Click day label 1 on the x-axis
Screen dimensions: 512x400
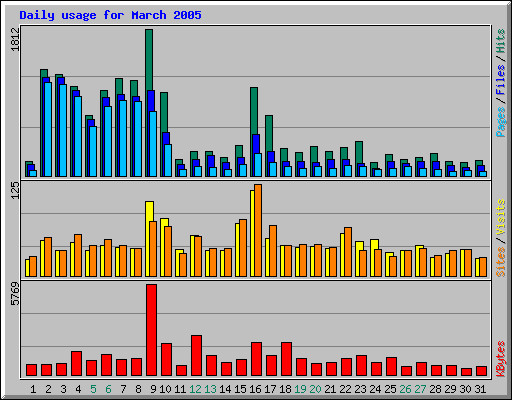point(33,389)
